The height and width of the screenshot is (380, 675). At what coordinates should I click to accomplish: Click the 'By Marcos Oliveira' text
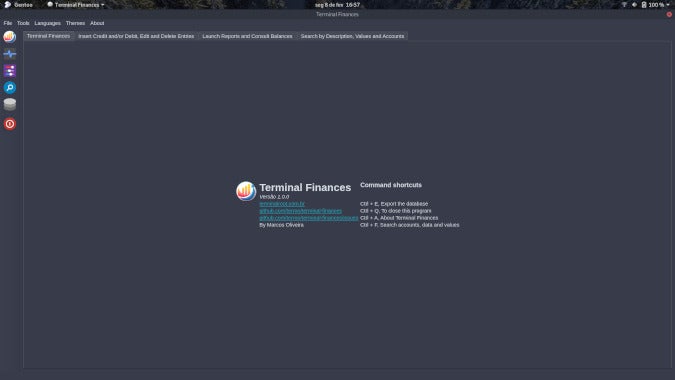(x=281, y=225)
